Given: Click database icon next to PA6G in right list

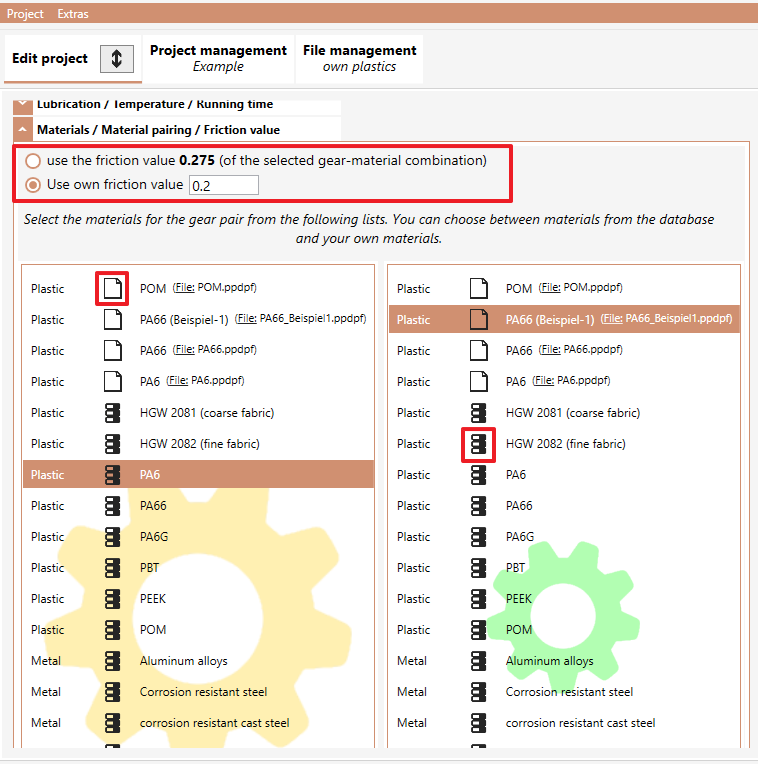Looking at the screenshot, I should 478,537.
